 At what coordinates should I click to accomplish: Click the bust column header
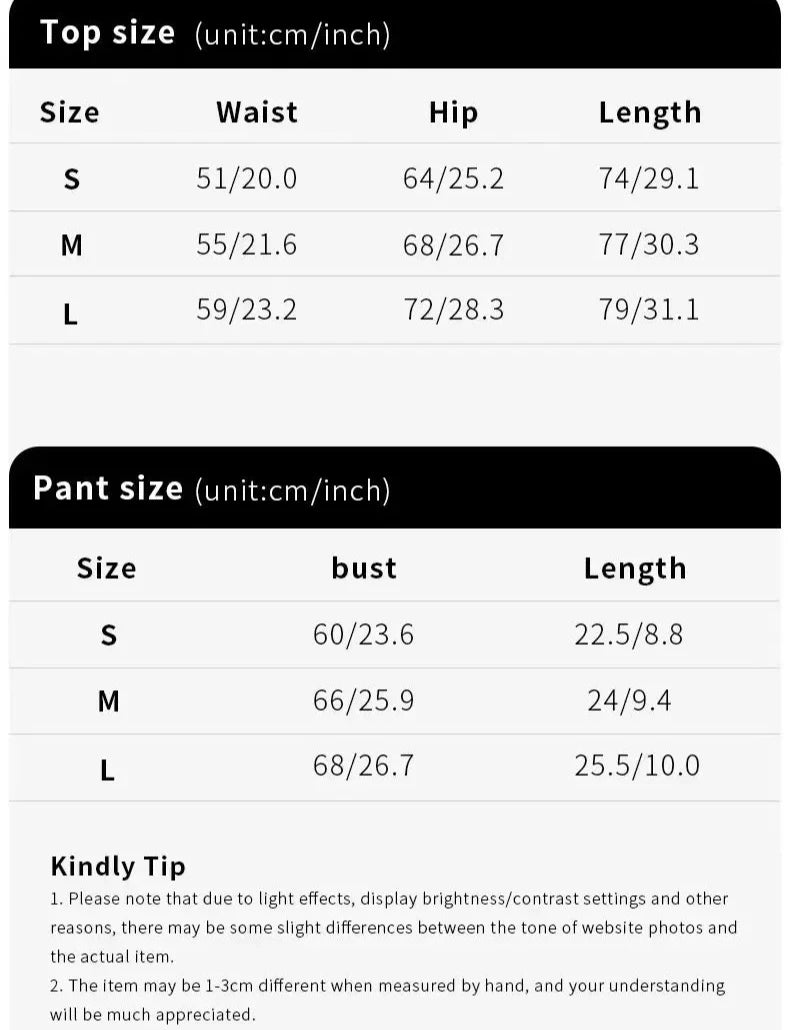[364, 568]
